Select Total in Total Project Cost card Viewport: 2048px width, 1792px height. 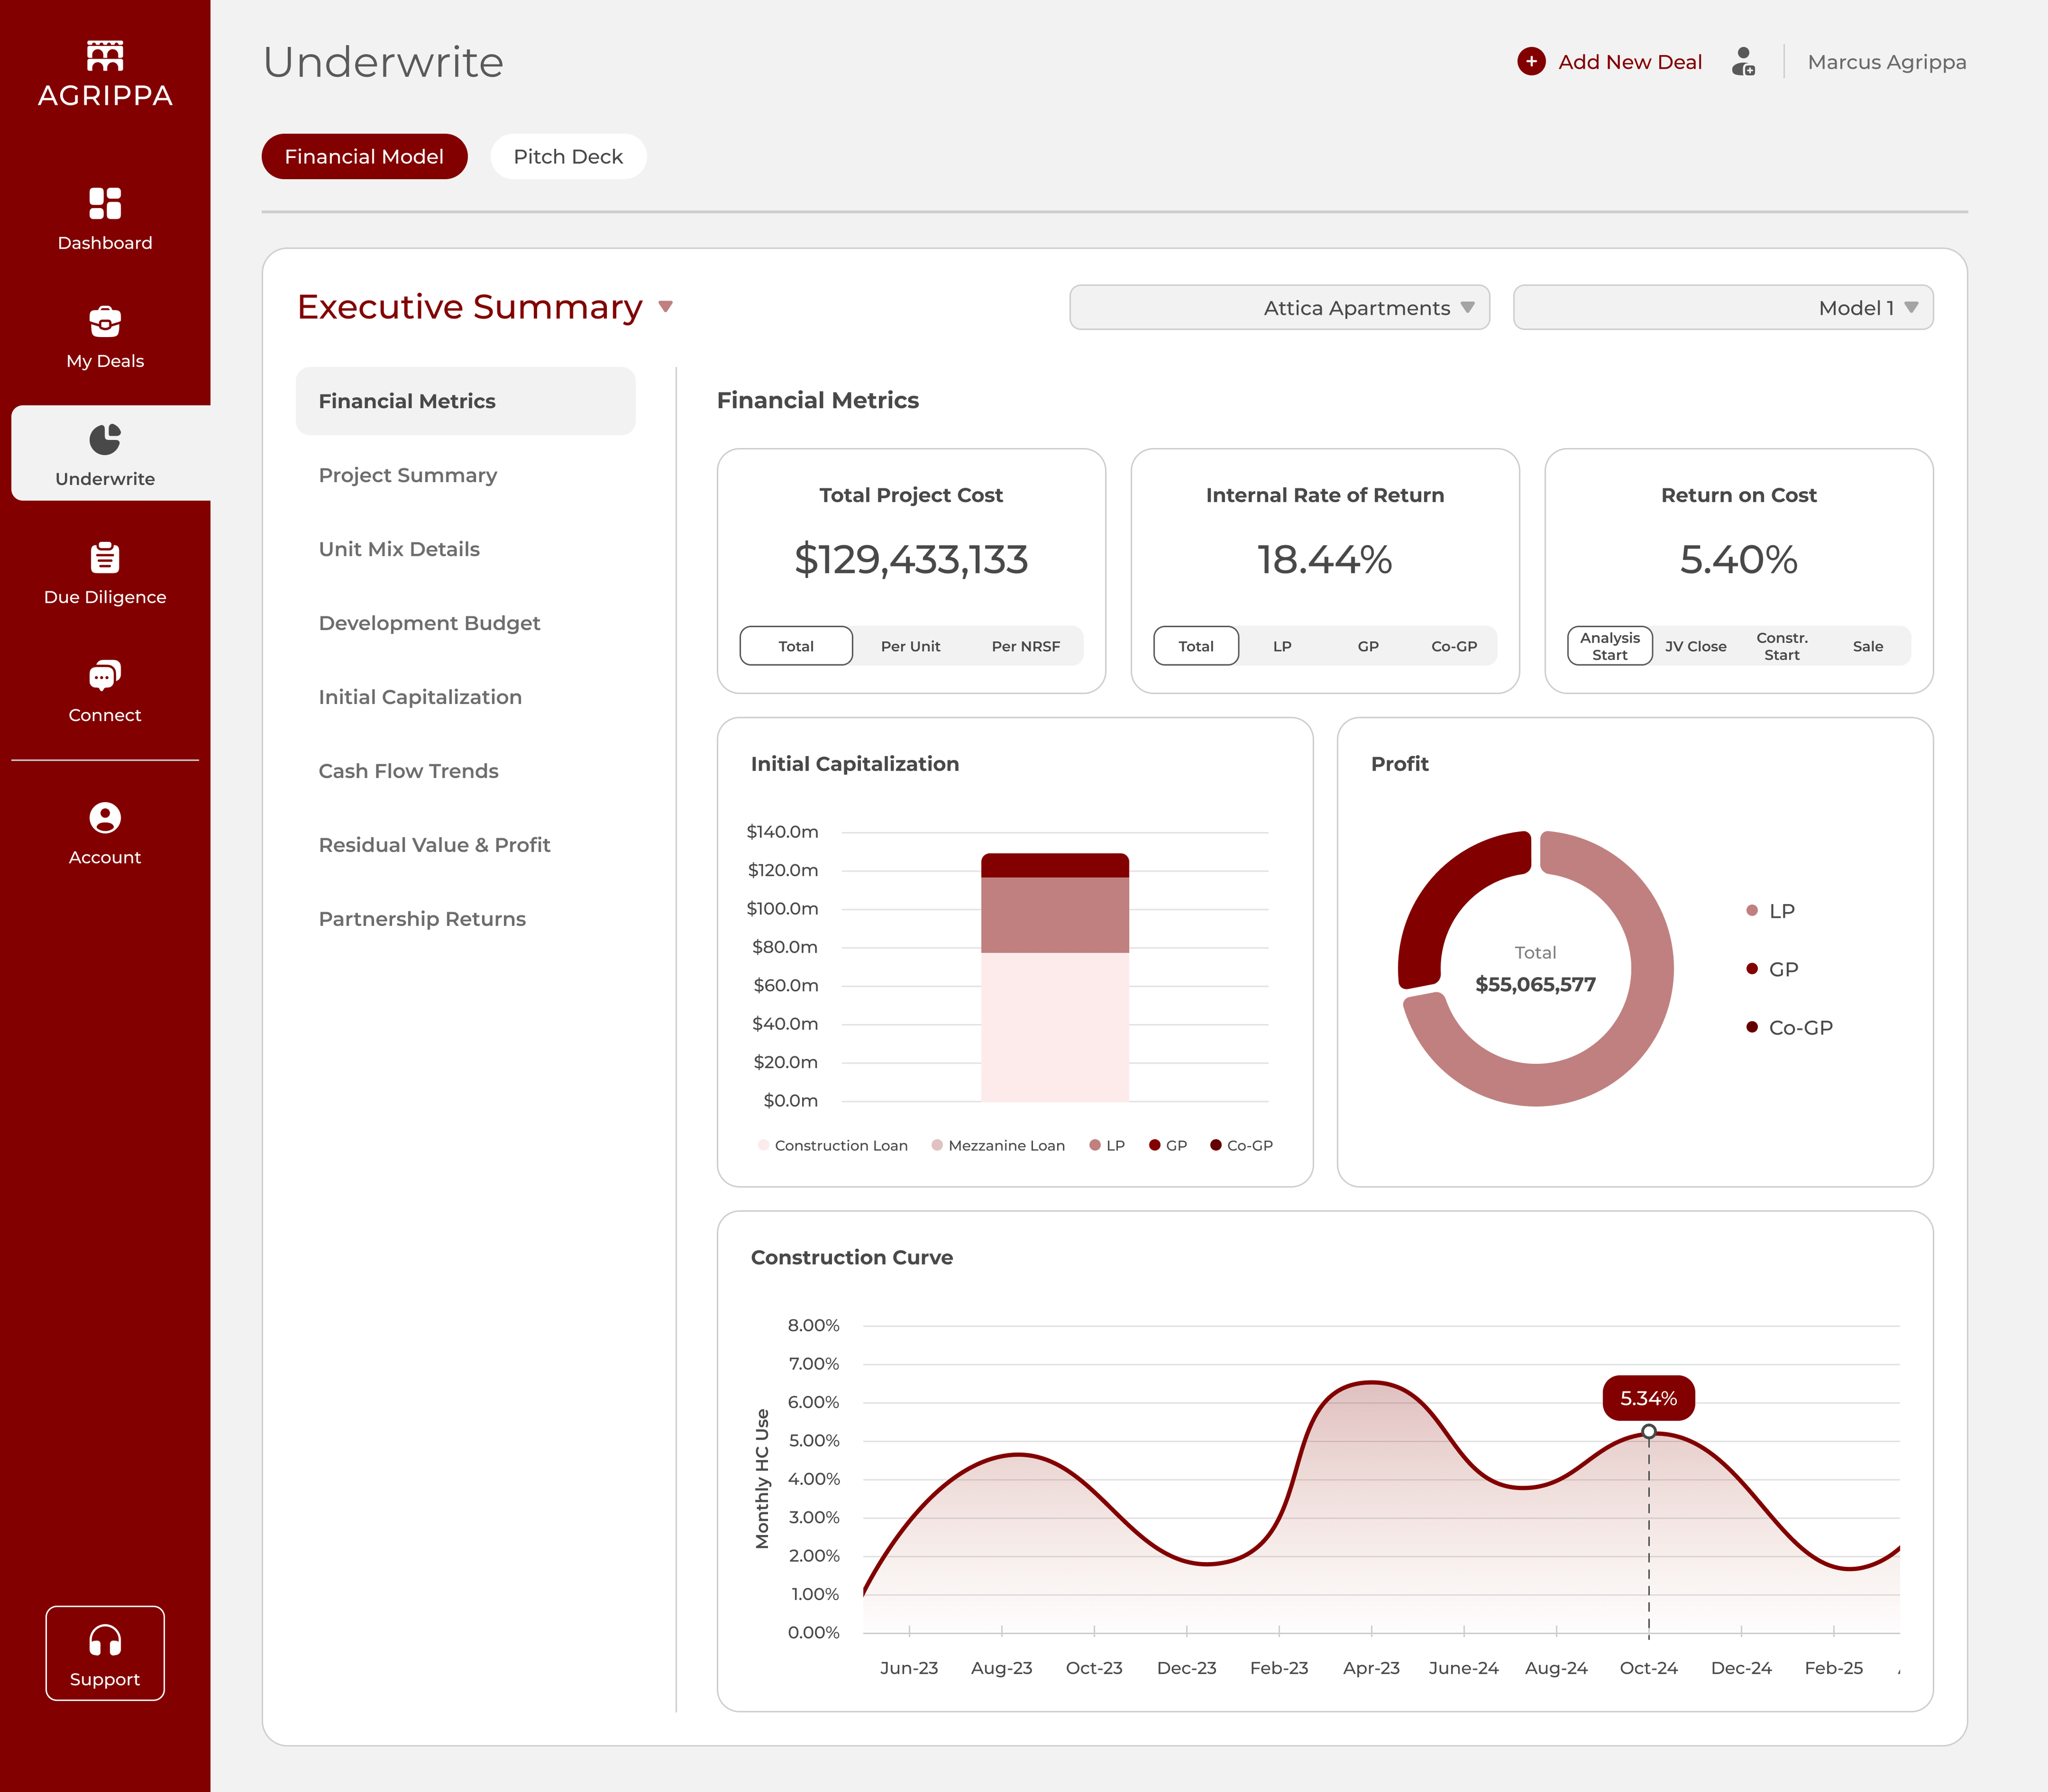point(796,646)
